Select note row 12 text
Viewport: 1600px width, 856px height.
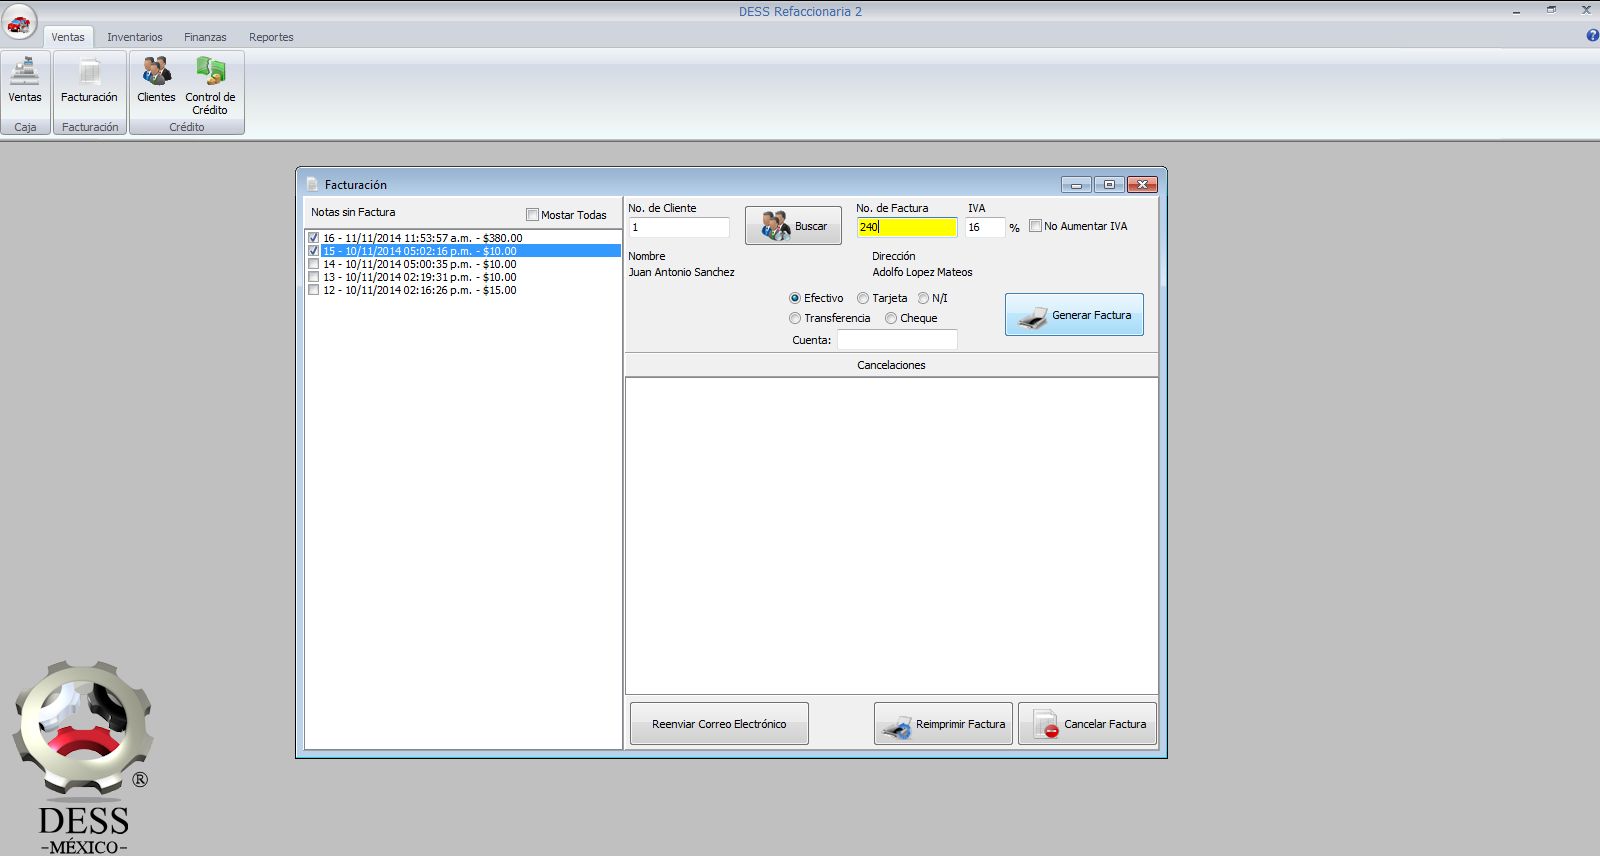[x=420, y=290]
